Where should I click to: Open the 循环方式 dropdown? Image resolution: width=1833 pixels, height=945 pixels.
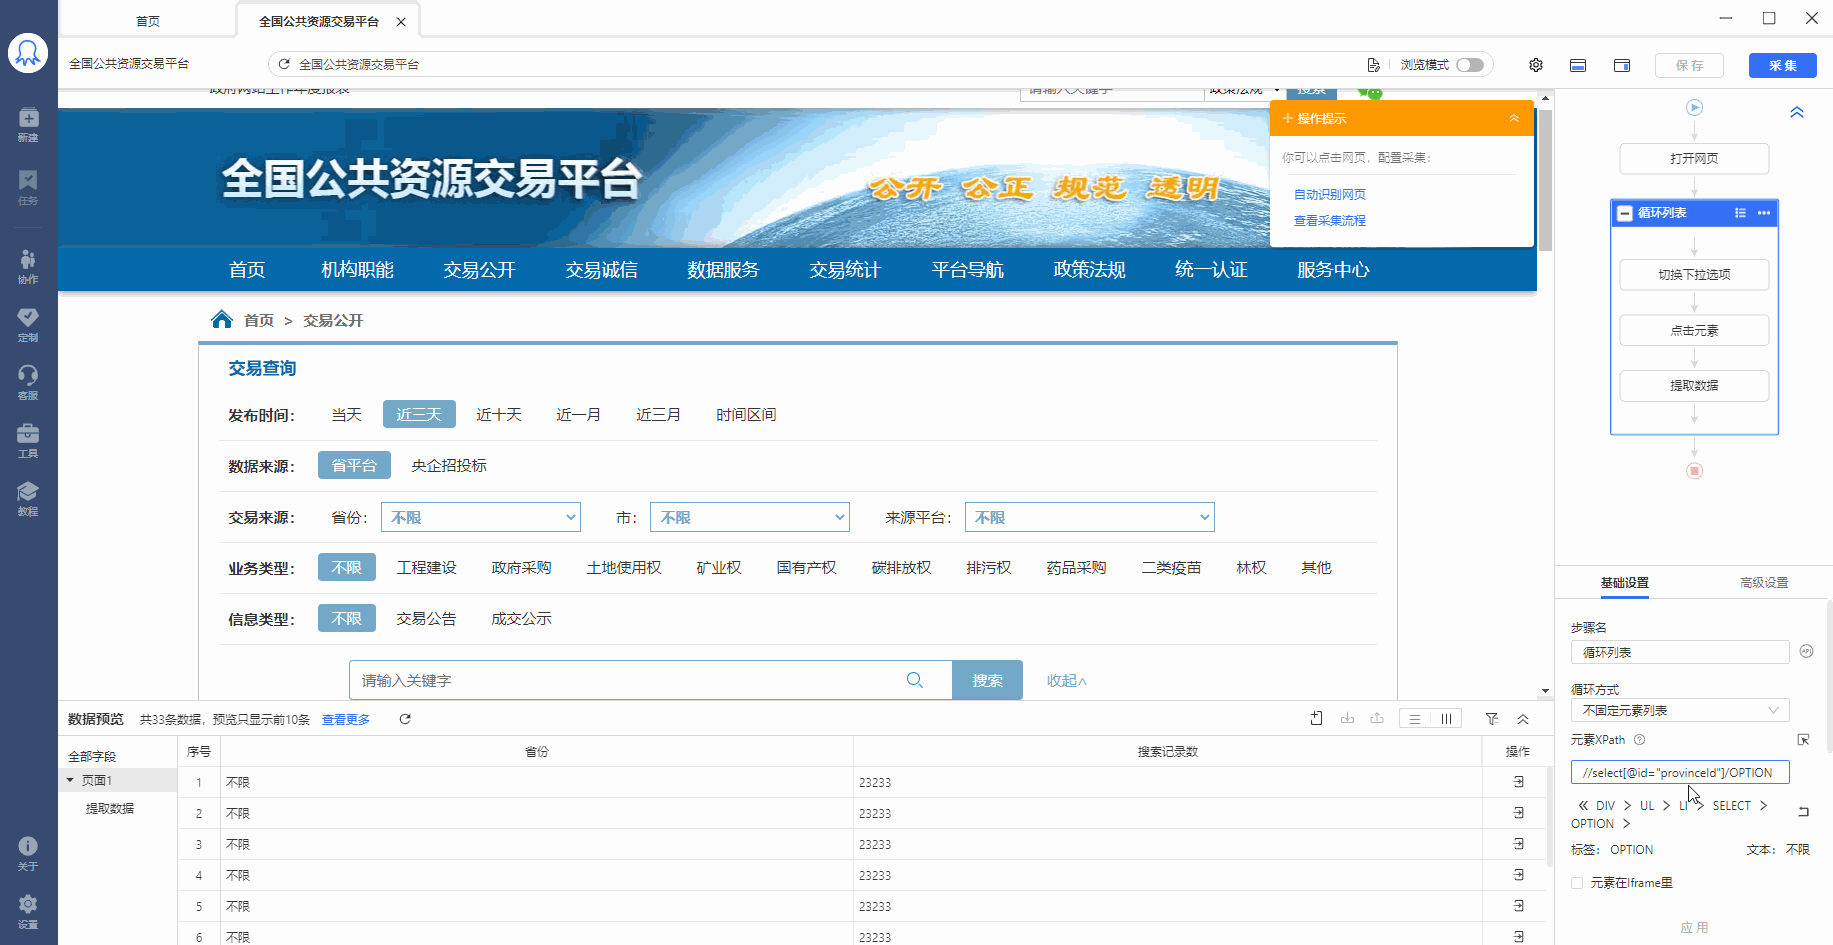(x=1679, y=710)
